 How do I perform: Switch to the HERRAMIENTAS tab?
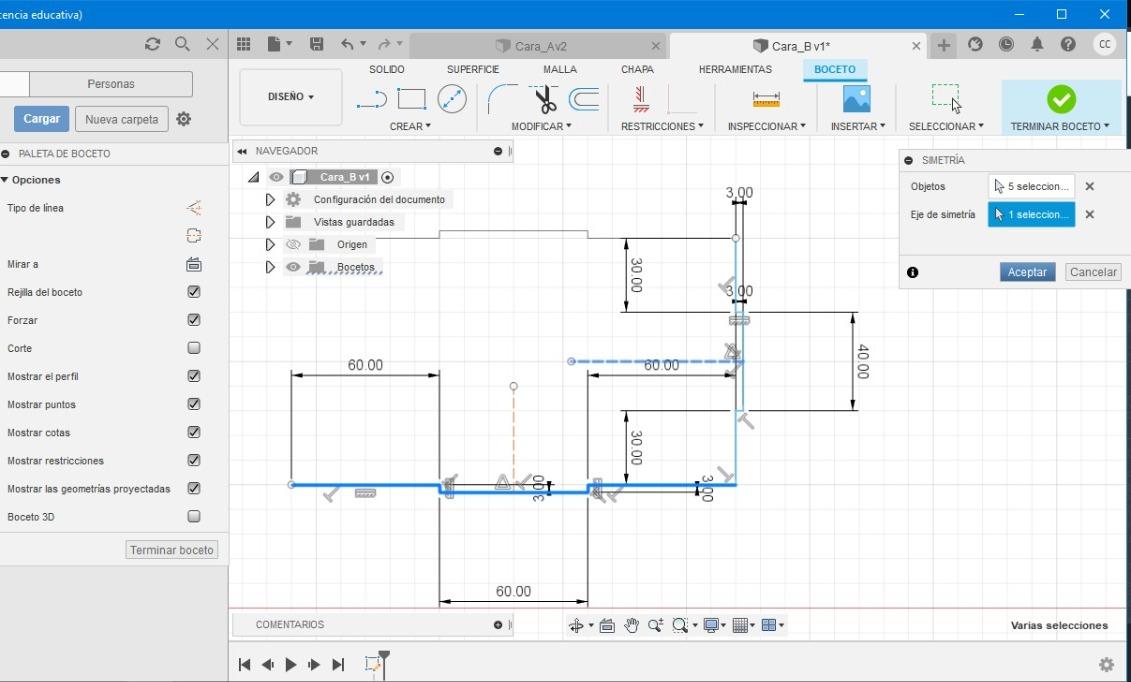(x=735, y=69)
